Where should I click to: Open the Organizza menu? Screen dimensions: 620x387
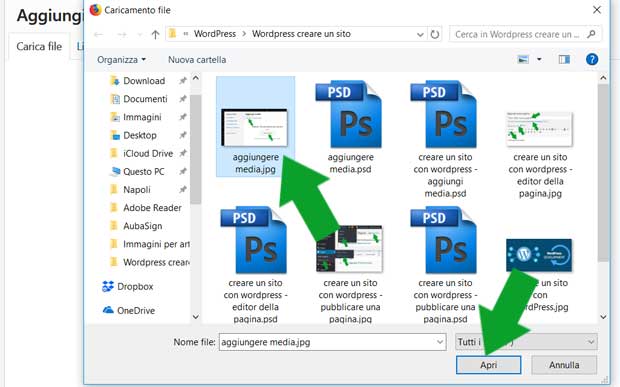[x=121, y=60]
